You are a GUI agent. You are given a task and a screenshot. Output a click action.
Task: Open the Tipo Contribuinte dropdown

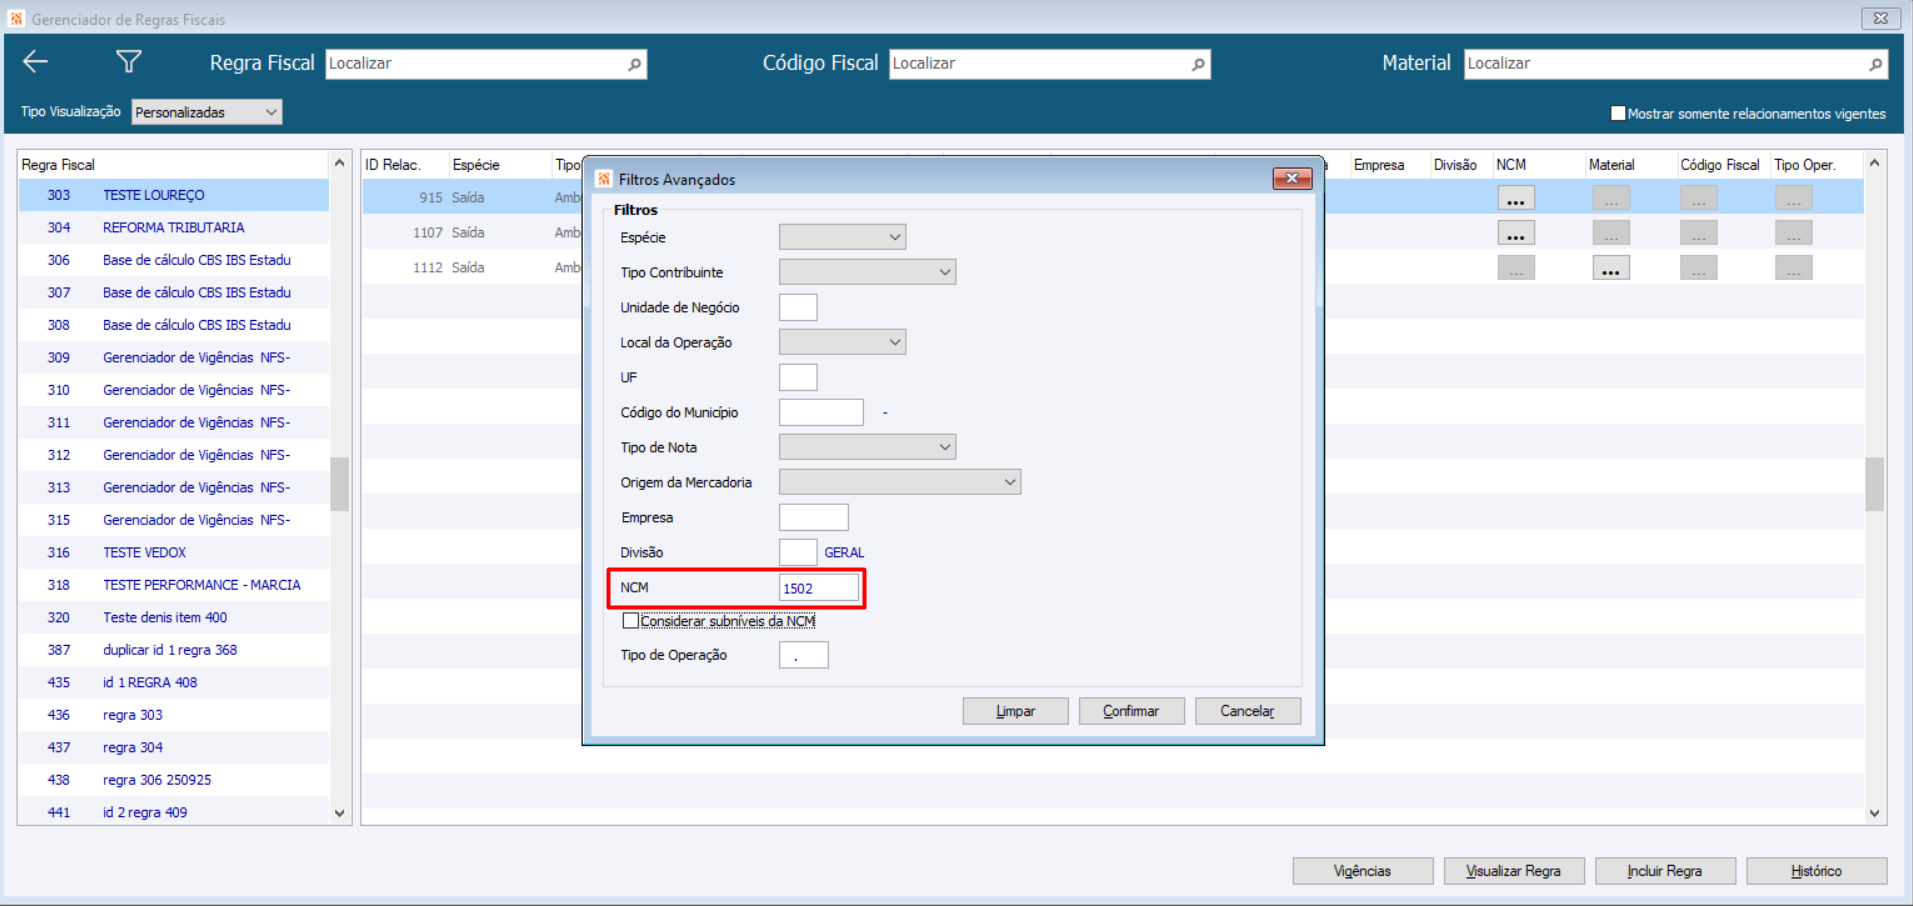867,272
